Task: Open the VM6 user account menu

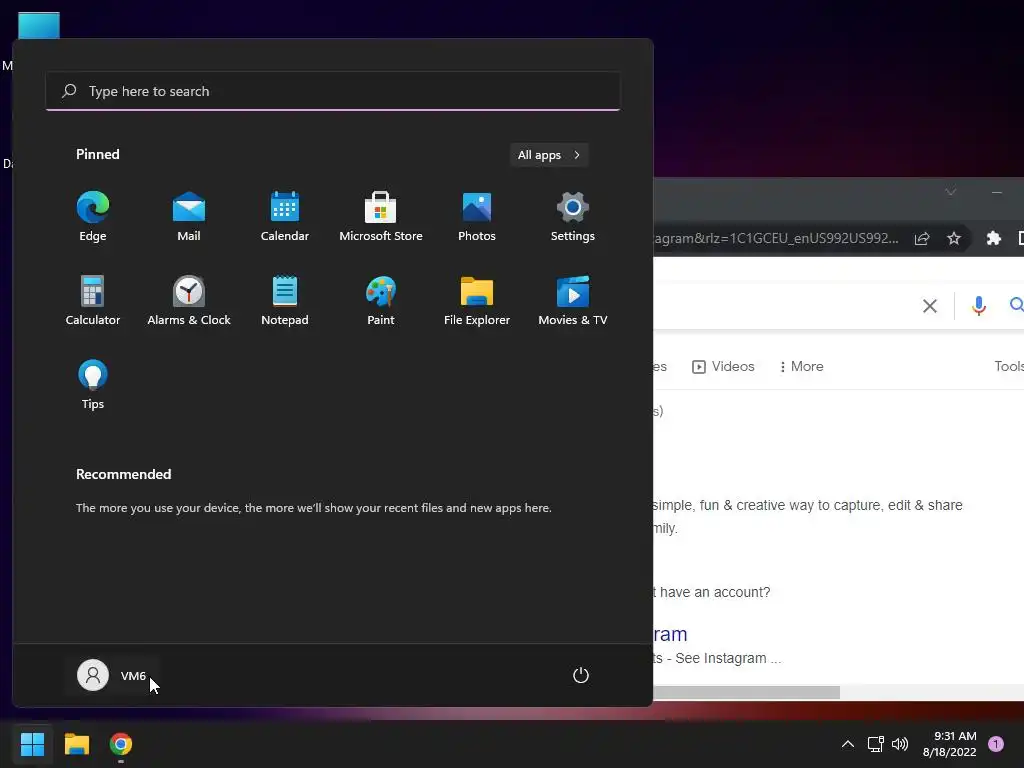Action: pyautogui.click(x=112, y=675)
